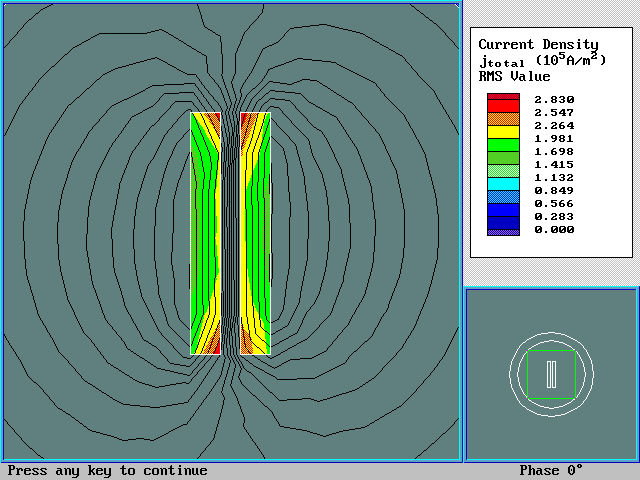Click the gap between the two conductors
The width and height of the screenshot is (640, 480).
point(230,233)
